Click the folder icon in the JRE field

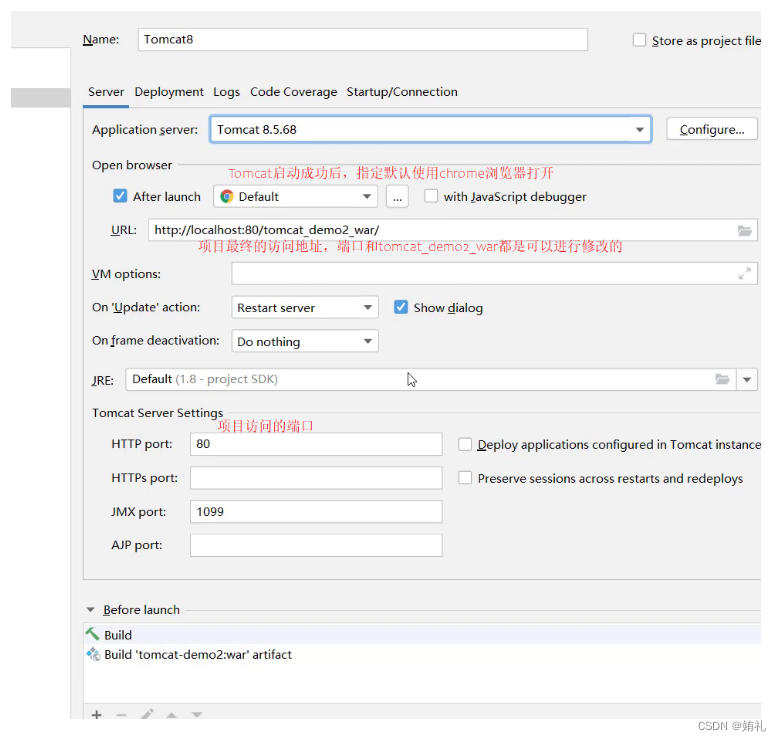coord(722,379)
